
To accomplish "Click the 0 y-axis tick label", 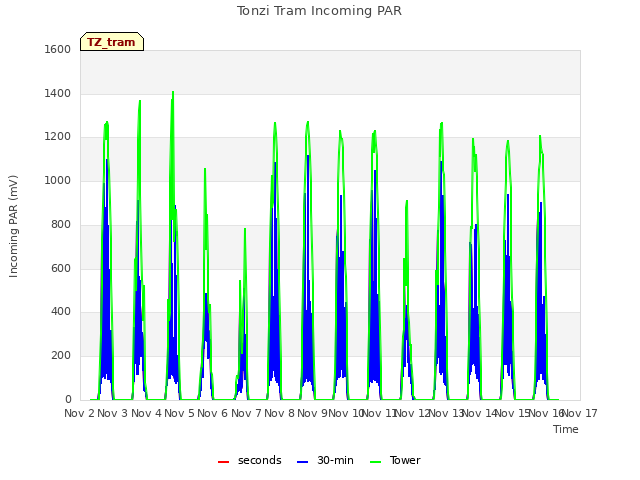I will 68,399.
